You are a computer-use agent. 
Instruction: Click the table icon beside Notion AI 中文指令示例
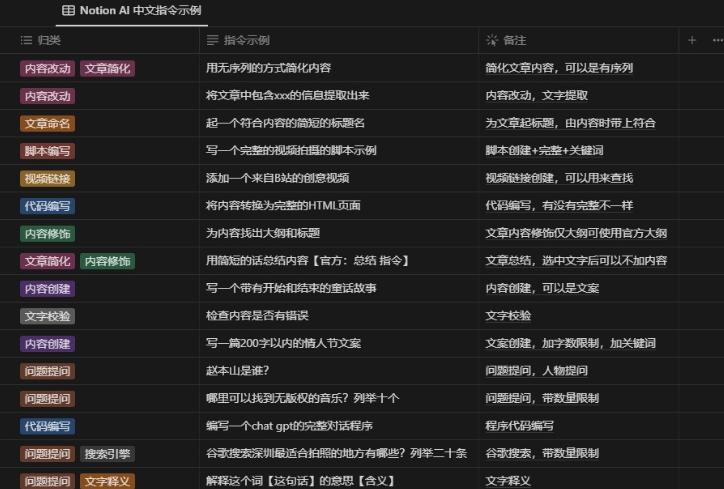tap(68, 11)
